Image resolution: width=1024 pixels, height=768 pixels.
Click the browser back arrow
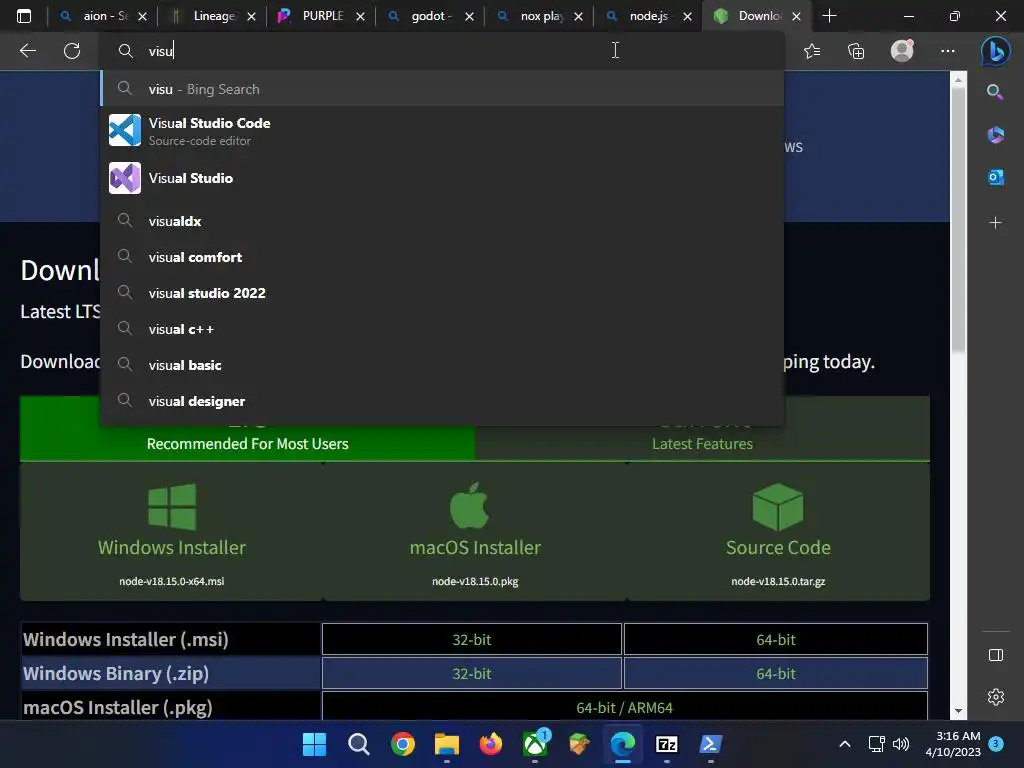tap(27, 51)
